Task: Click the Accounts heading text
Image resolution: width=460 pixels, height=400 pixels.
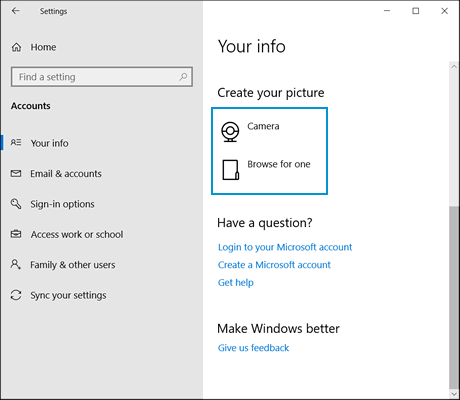Action: tap(31, 106)
